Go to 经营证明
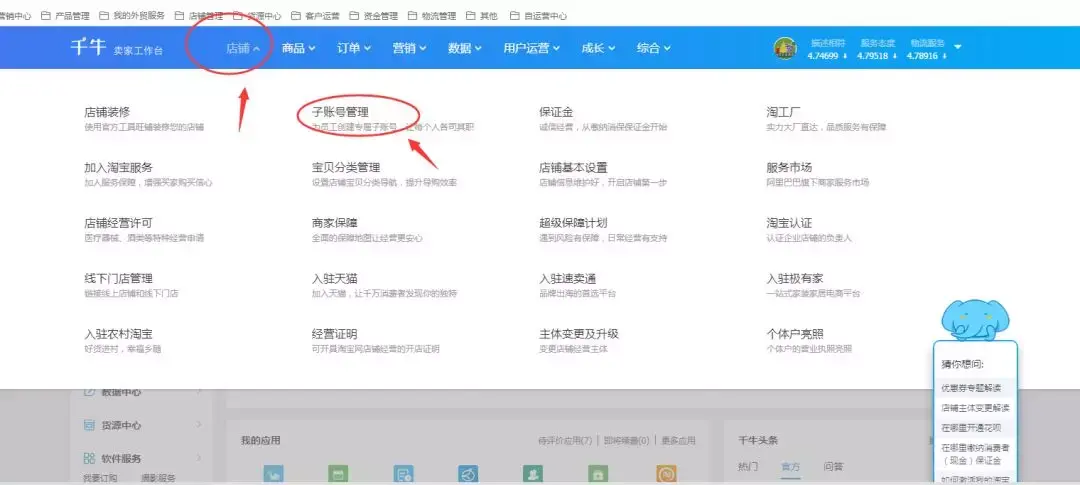 click(x=335, y=334)
